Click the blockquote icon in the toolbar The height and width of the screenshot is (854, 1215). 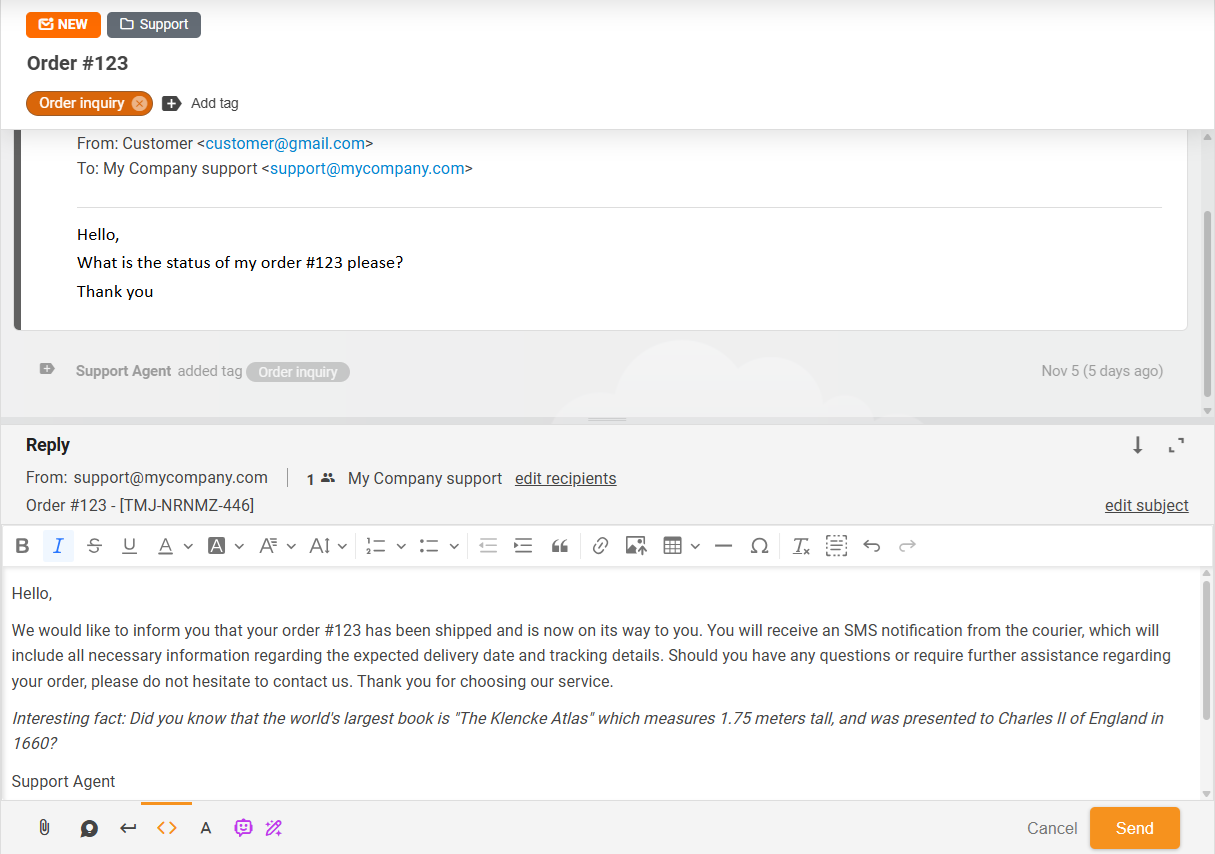(x=560, y=546)
